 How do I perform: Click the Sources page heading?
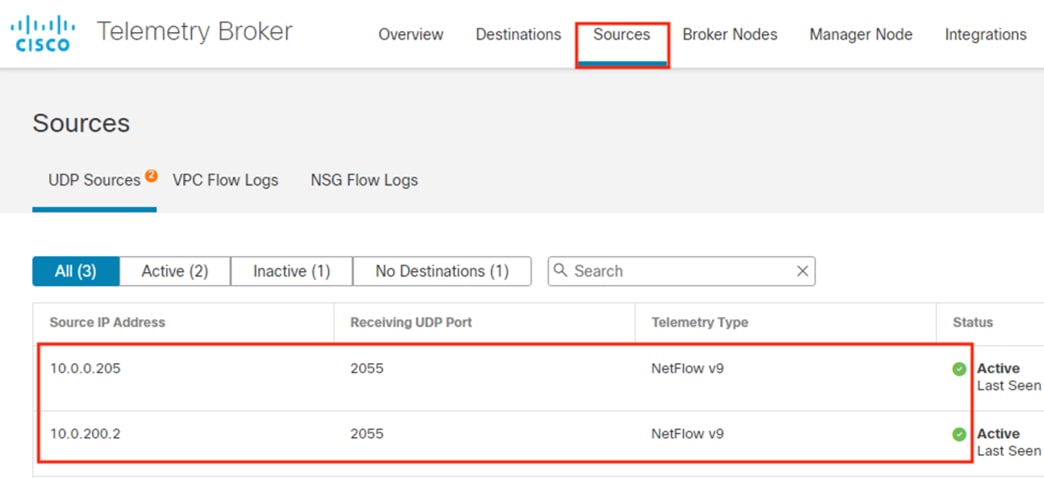coord(81,123)
